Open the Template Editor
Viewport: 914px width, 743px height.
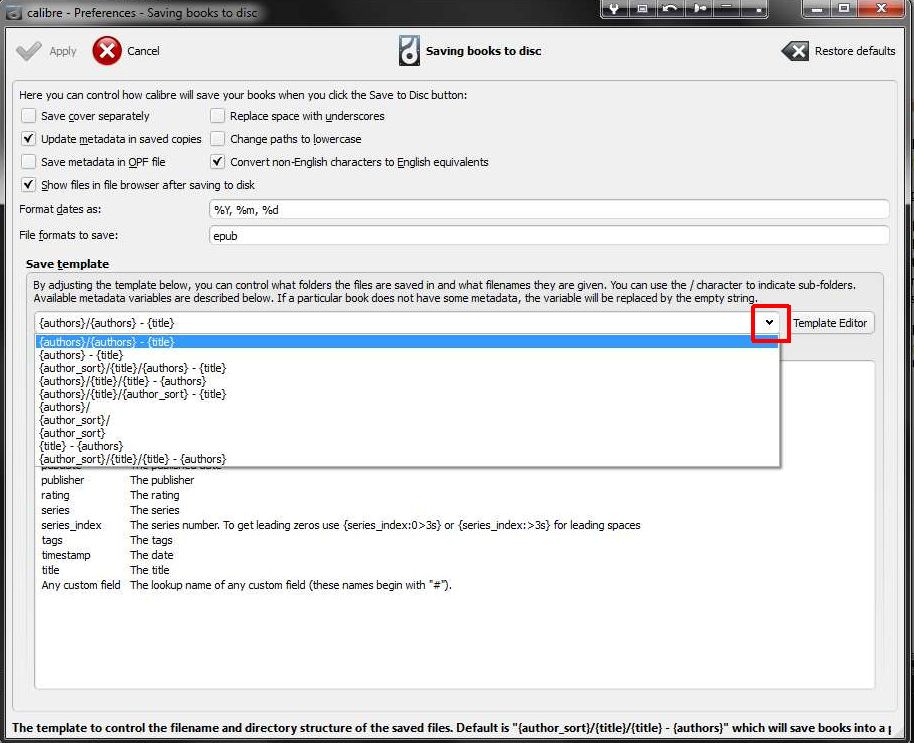(830, 323)
